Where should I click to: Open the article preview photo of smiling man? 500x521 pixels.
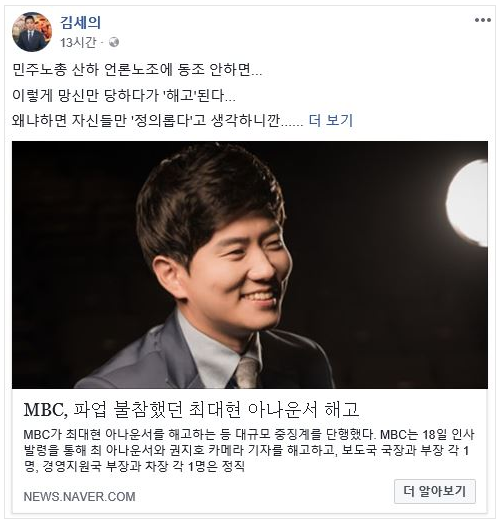(250, 265)
